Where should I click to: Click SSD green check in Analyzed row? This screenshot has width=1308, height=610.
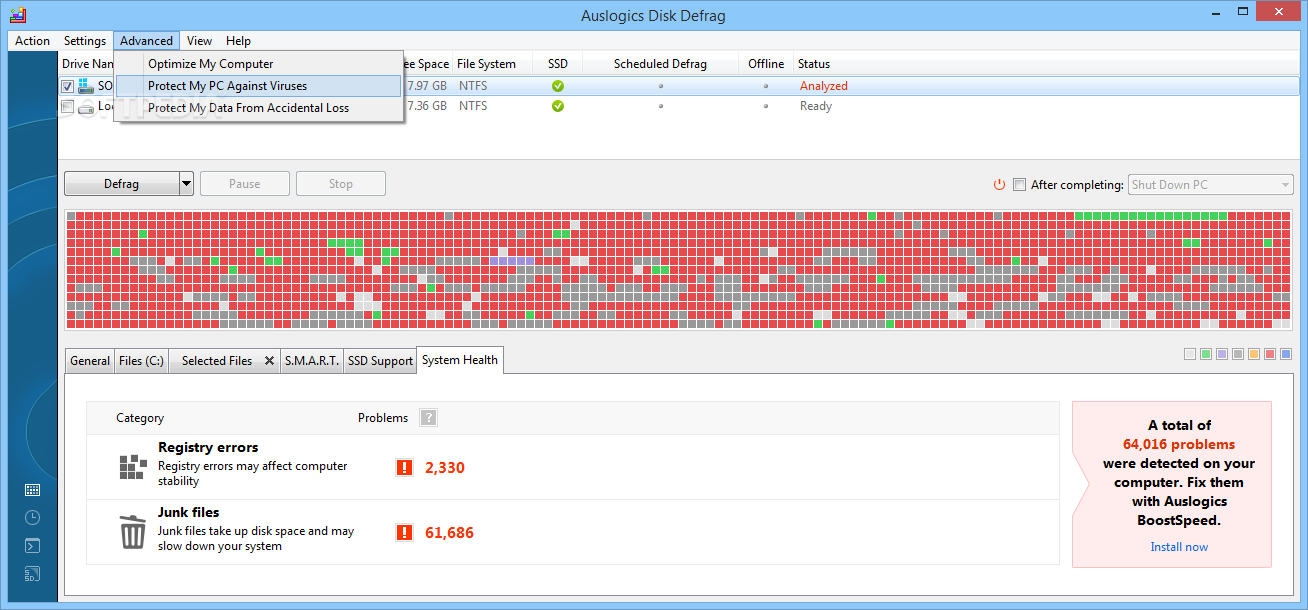(x=558, y=86)
